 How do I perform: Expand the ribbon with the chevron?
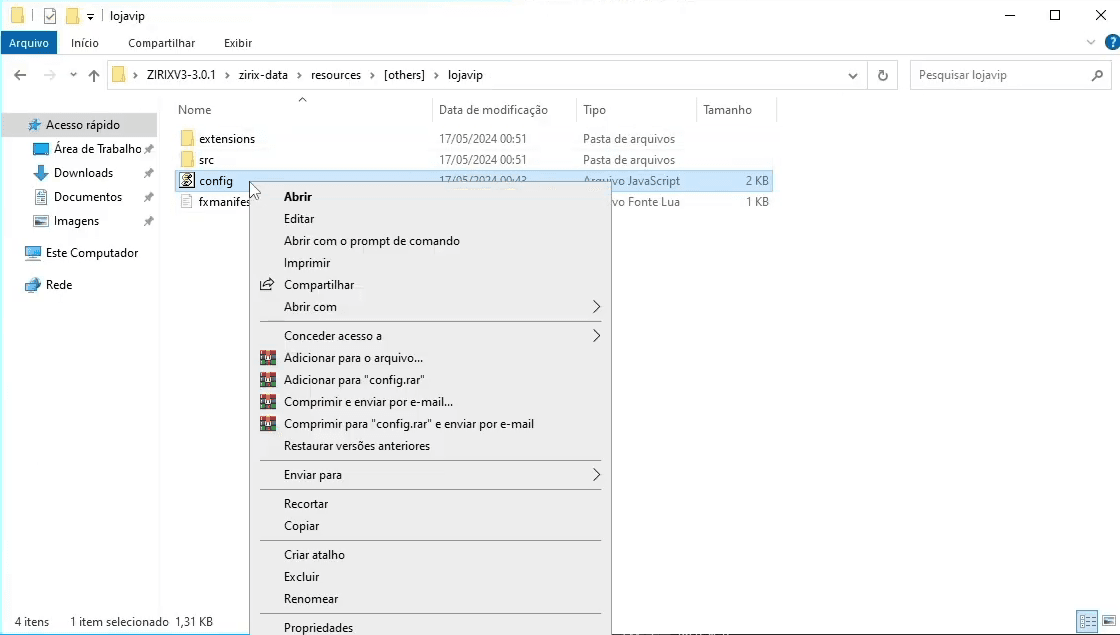[1091, 43]
